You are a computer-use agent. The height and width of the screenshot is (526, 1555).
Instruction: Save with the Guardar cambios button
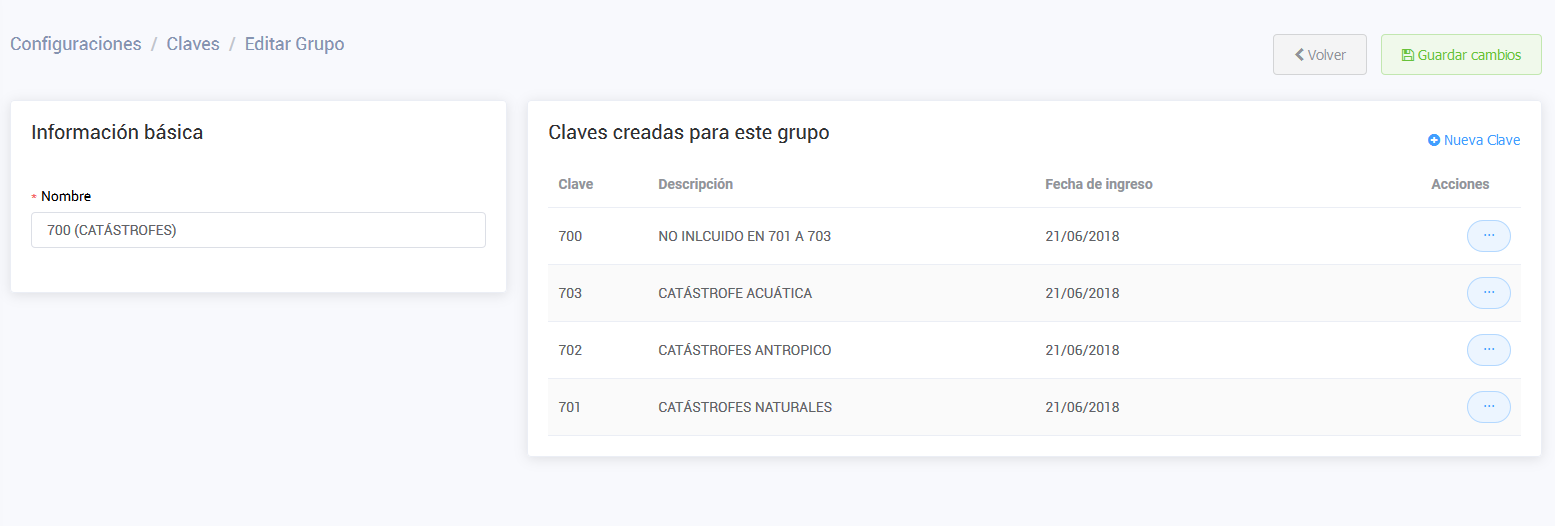tap(1461, 55)
